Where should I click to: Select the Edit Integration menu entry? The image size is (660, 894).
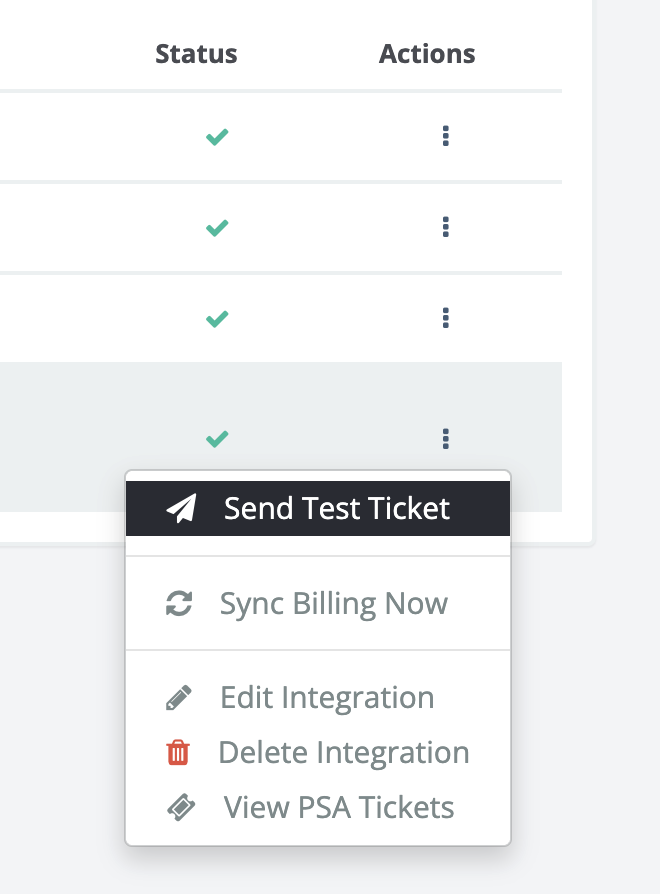point(327,698)
